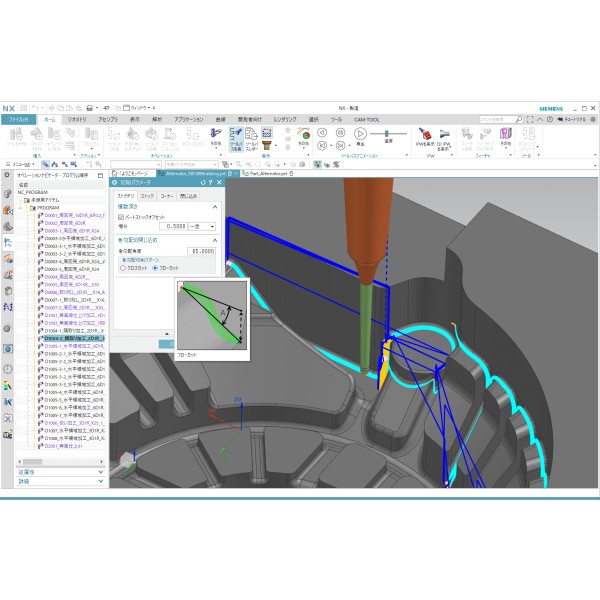Viewport: 600px width, 600px height.
Task: Open the メニュー(M) dropdown
Action: [21, 165]
